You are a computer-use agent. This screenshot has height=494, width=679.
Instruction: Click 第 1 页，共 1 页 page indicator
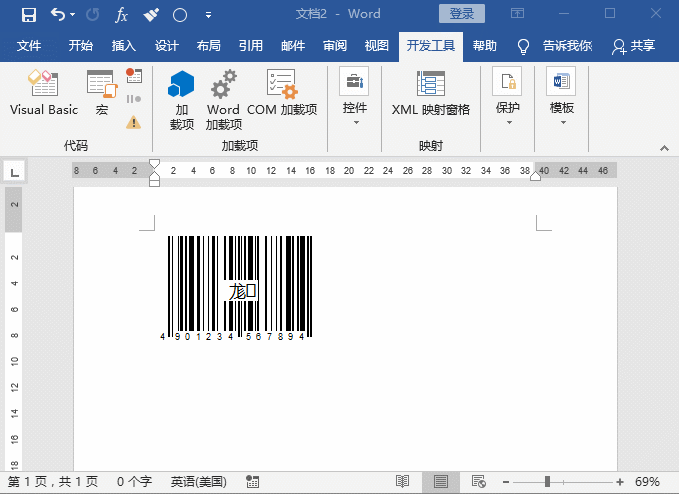[53, 481]
